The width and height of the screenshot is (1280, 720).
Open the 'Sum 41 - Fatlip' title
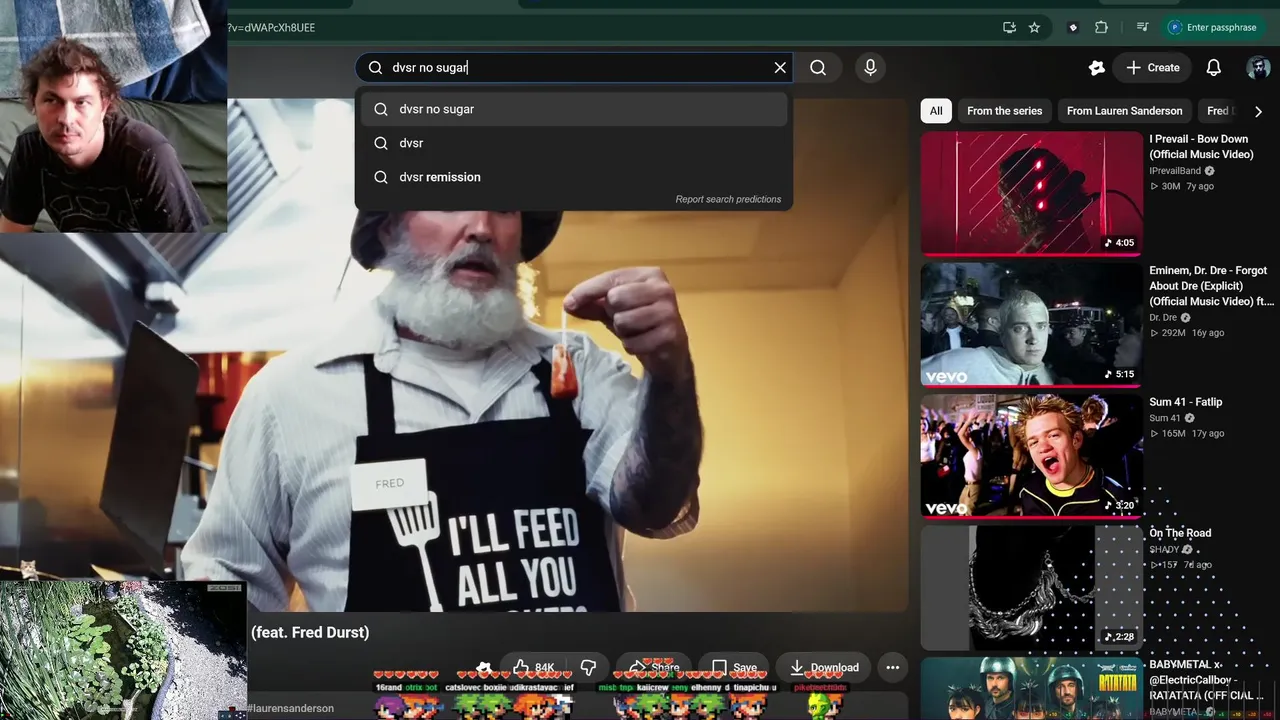coord(1185,402)
